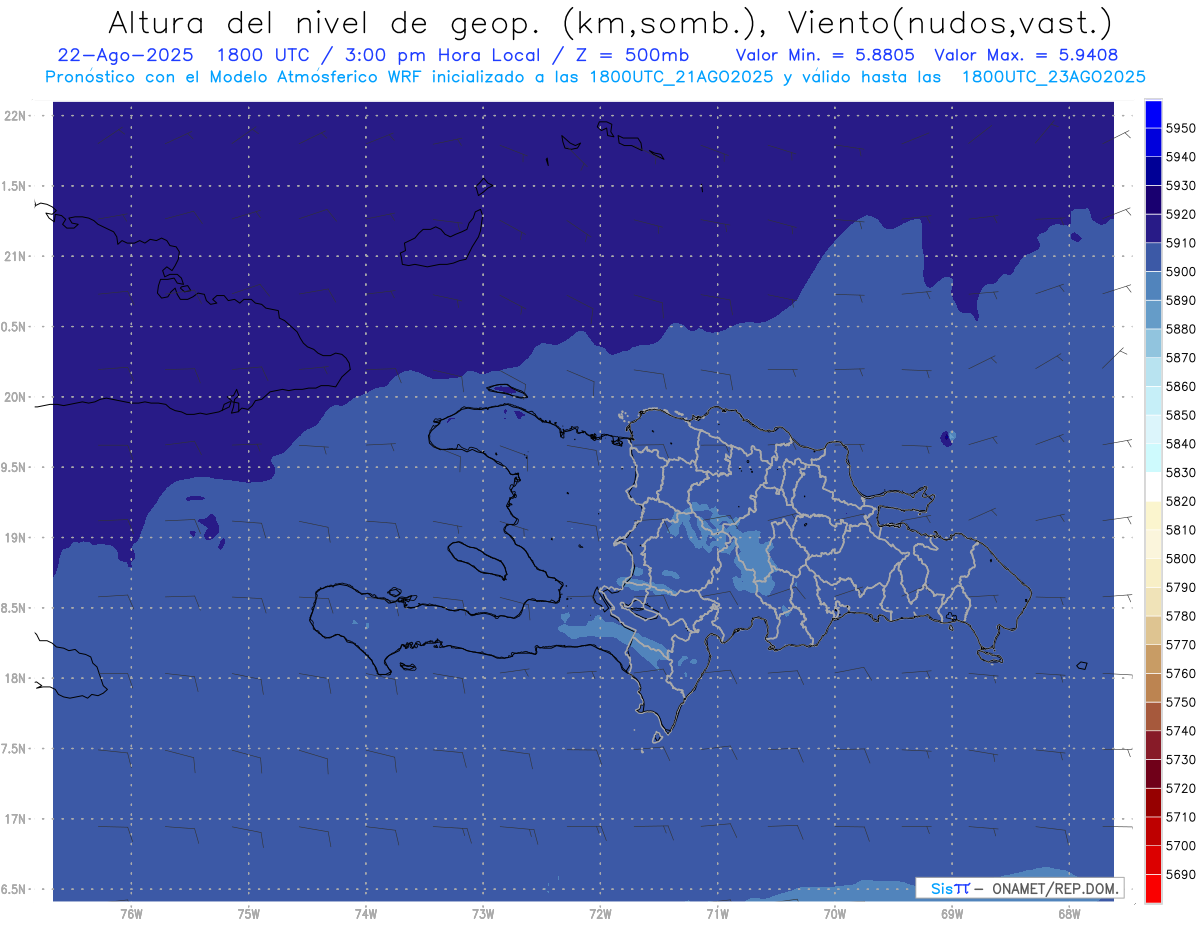Click the "5830" colorbar label
Viewport: 1200px width, 927px height.
click(1180, 472)
